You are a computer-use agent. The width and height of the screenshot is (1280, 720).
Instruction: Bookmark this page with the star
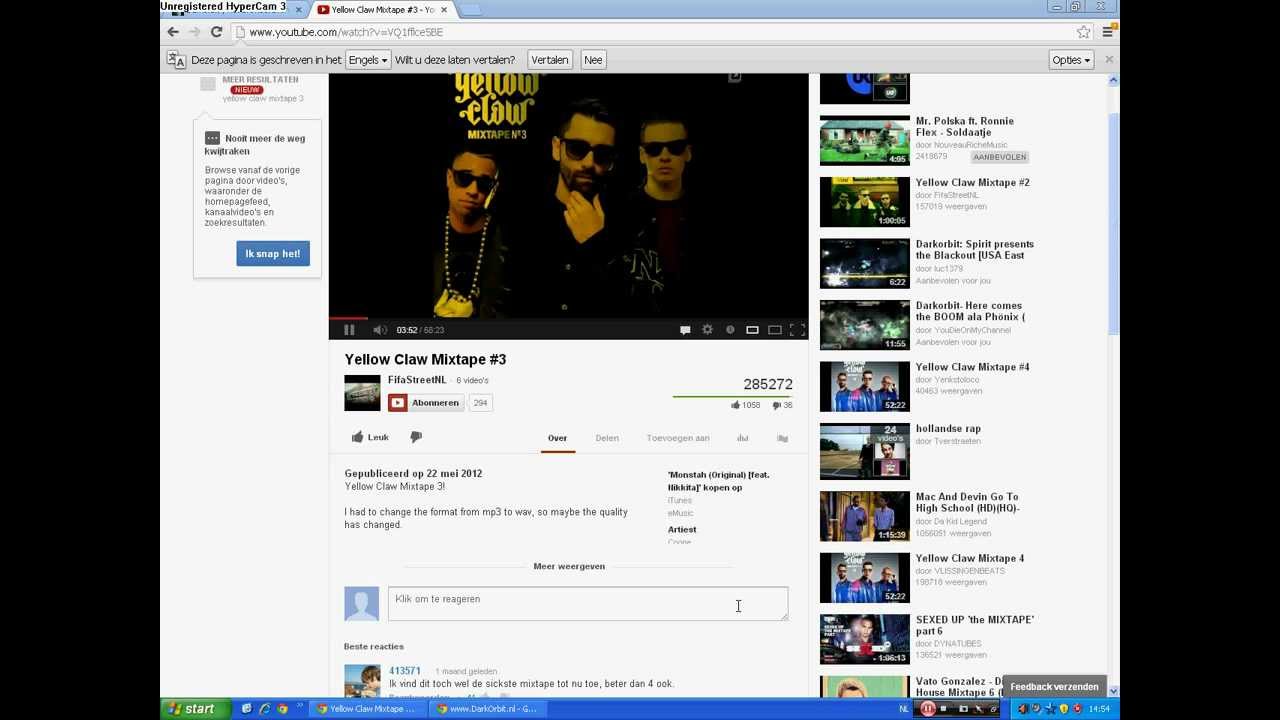click(x=1083, y=32)
